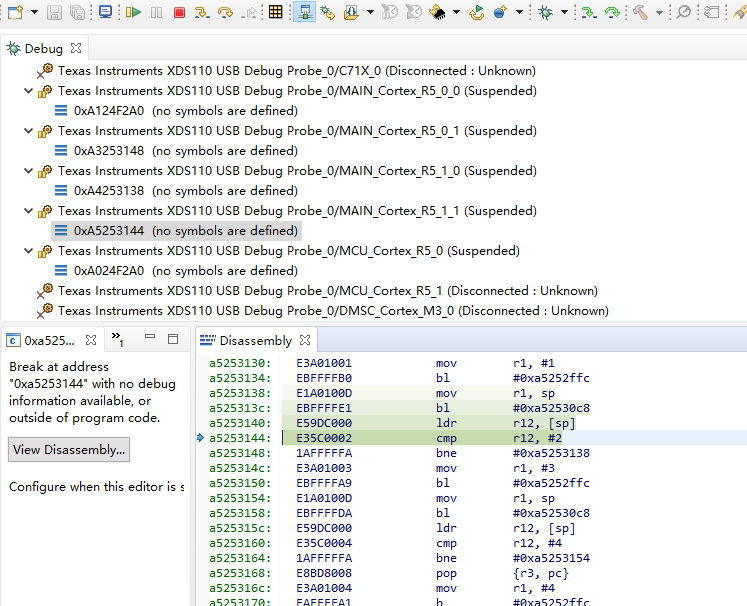Resume execution with the green play icon

point(133,12)
